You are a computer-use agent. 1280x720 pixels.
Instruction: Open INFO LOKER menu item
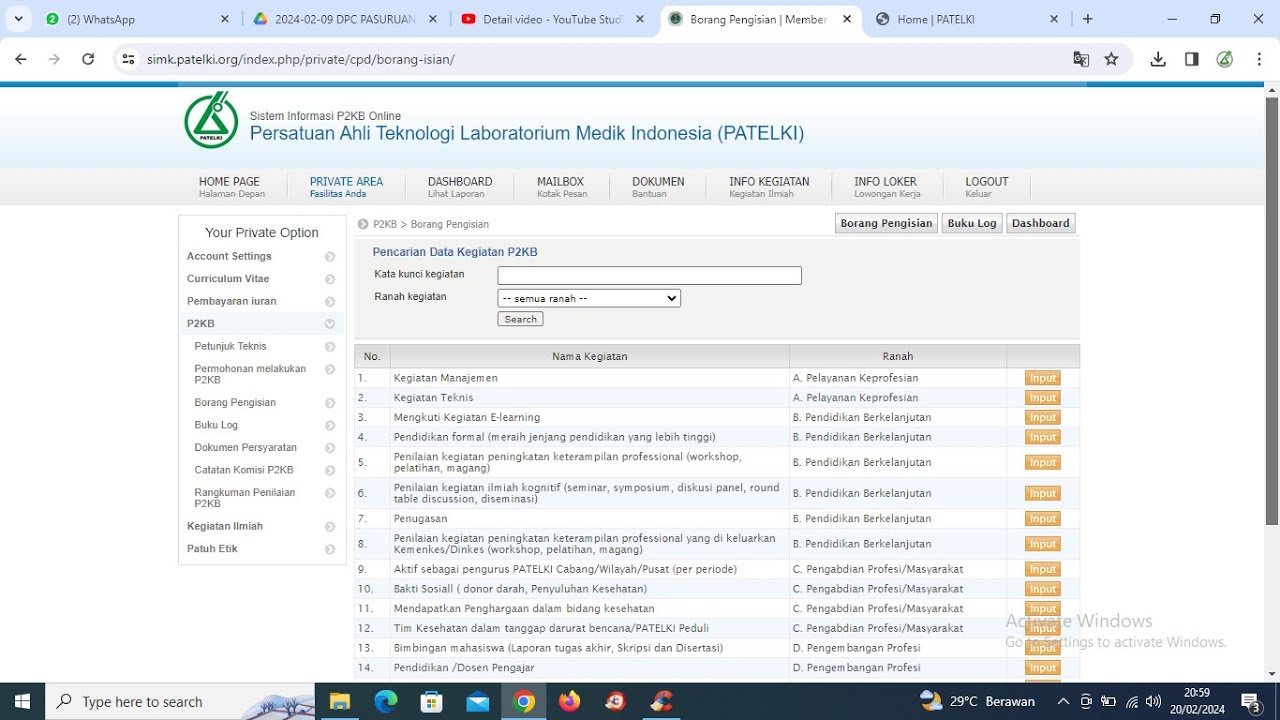886,187
